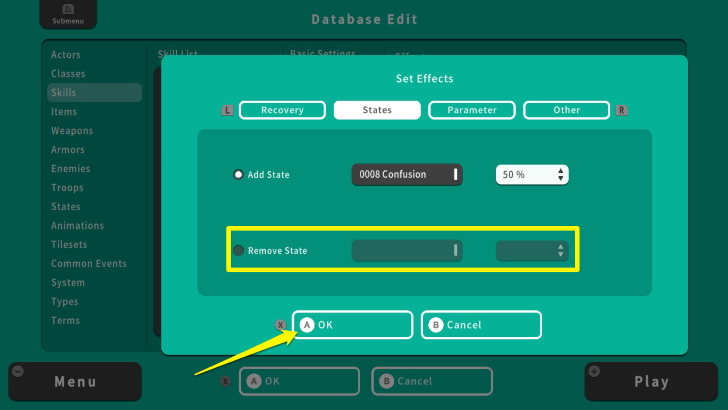728x410 pixels.
Task: Click the L shoulder button icon
Action: coord(227,111)
